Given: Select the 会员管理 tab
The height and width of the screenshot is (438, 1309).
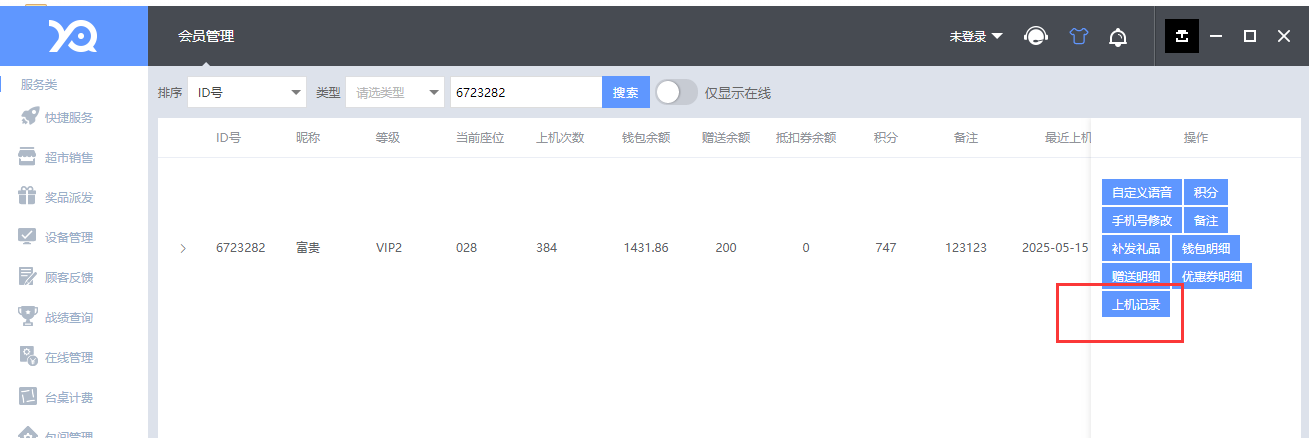Looking at the screenshot, I should coord(206,36).
